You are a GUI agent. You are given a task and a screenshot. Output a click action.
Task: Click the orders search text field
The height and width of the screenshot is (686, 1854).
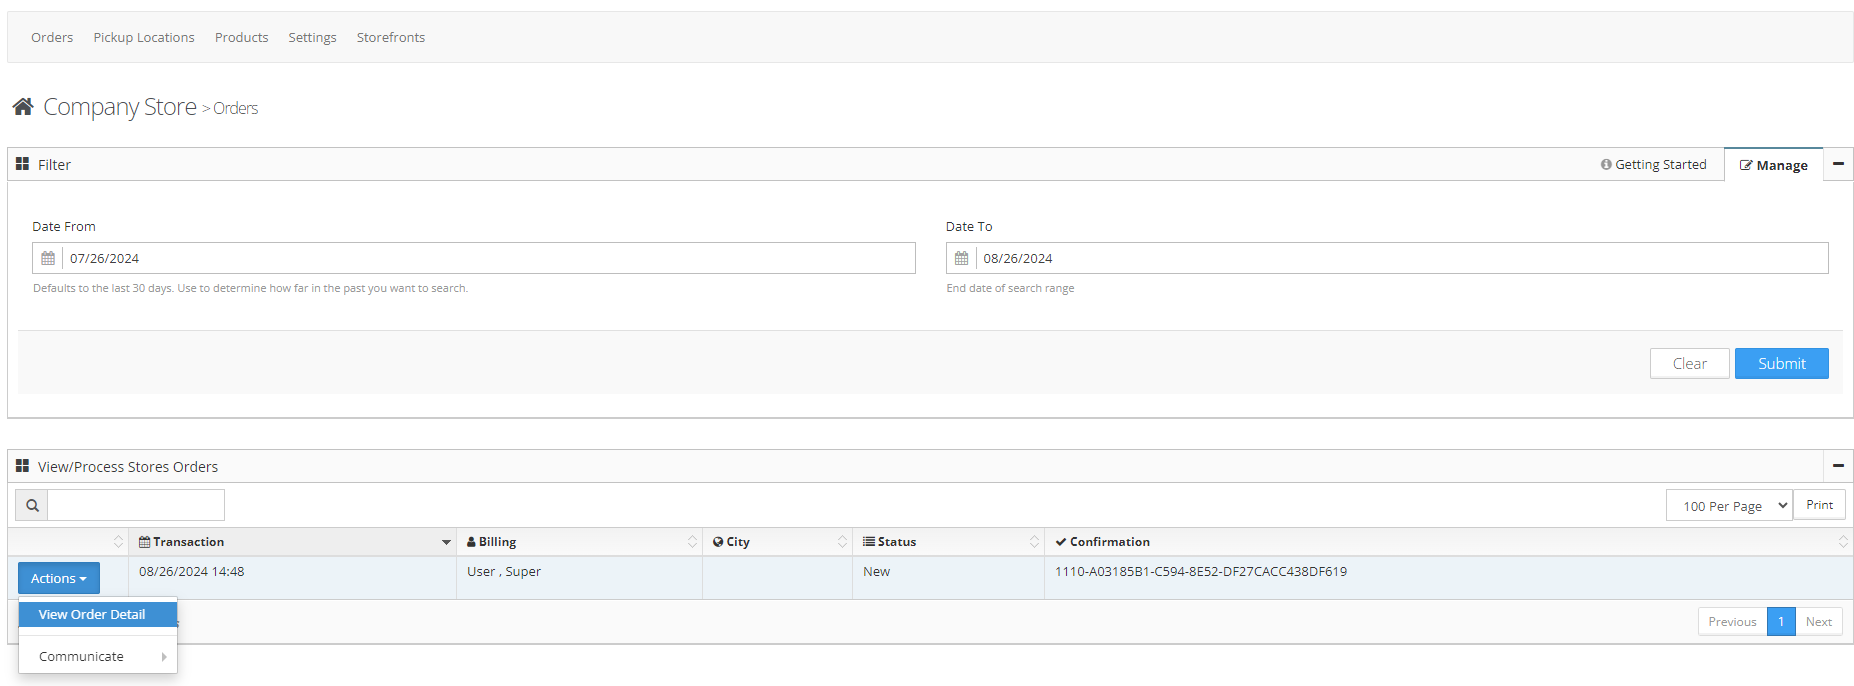click(136, 506)
